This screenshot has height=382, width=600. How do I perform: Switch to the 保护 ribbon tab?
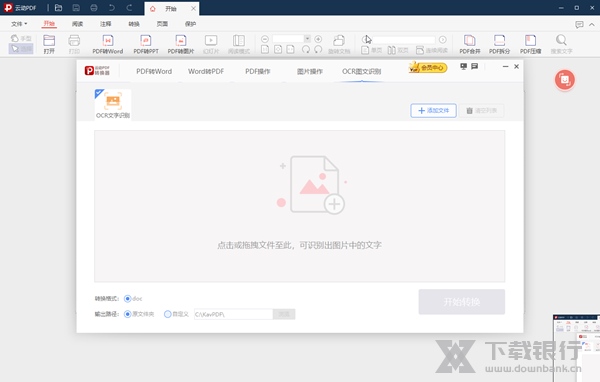coord(191,24)
